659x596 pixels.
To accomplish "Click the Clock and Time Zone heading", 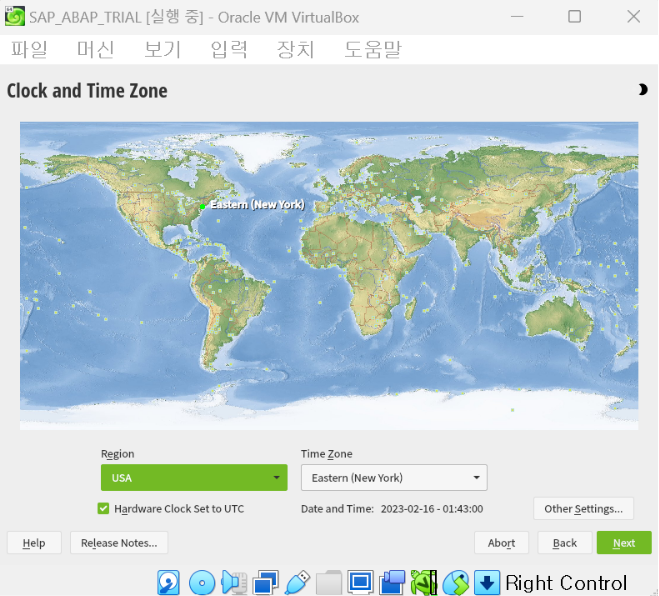I will point(87,91).
